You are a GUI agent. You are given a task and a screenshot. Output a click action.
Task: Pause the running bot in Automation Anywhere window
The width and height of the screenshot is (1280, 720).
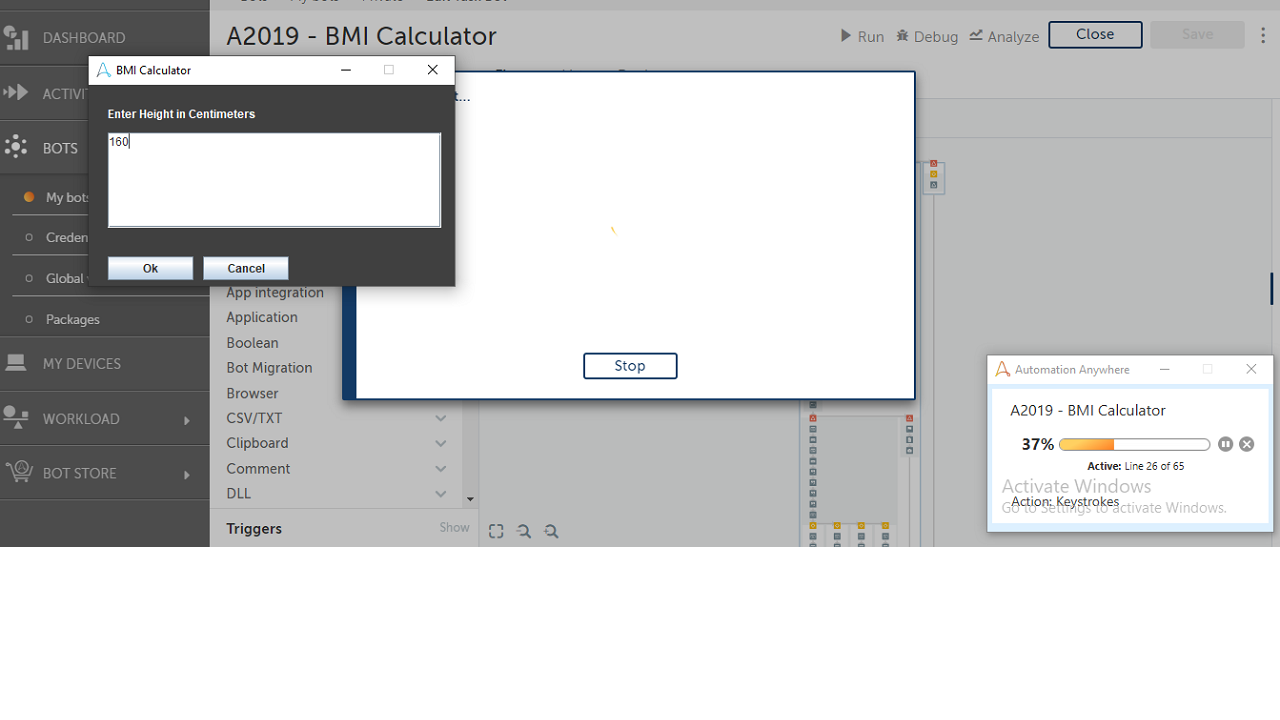coord(1225,444)
